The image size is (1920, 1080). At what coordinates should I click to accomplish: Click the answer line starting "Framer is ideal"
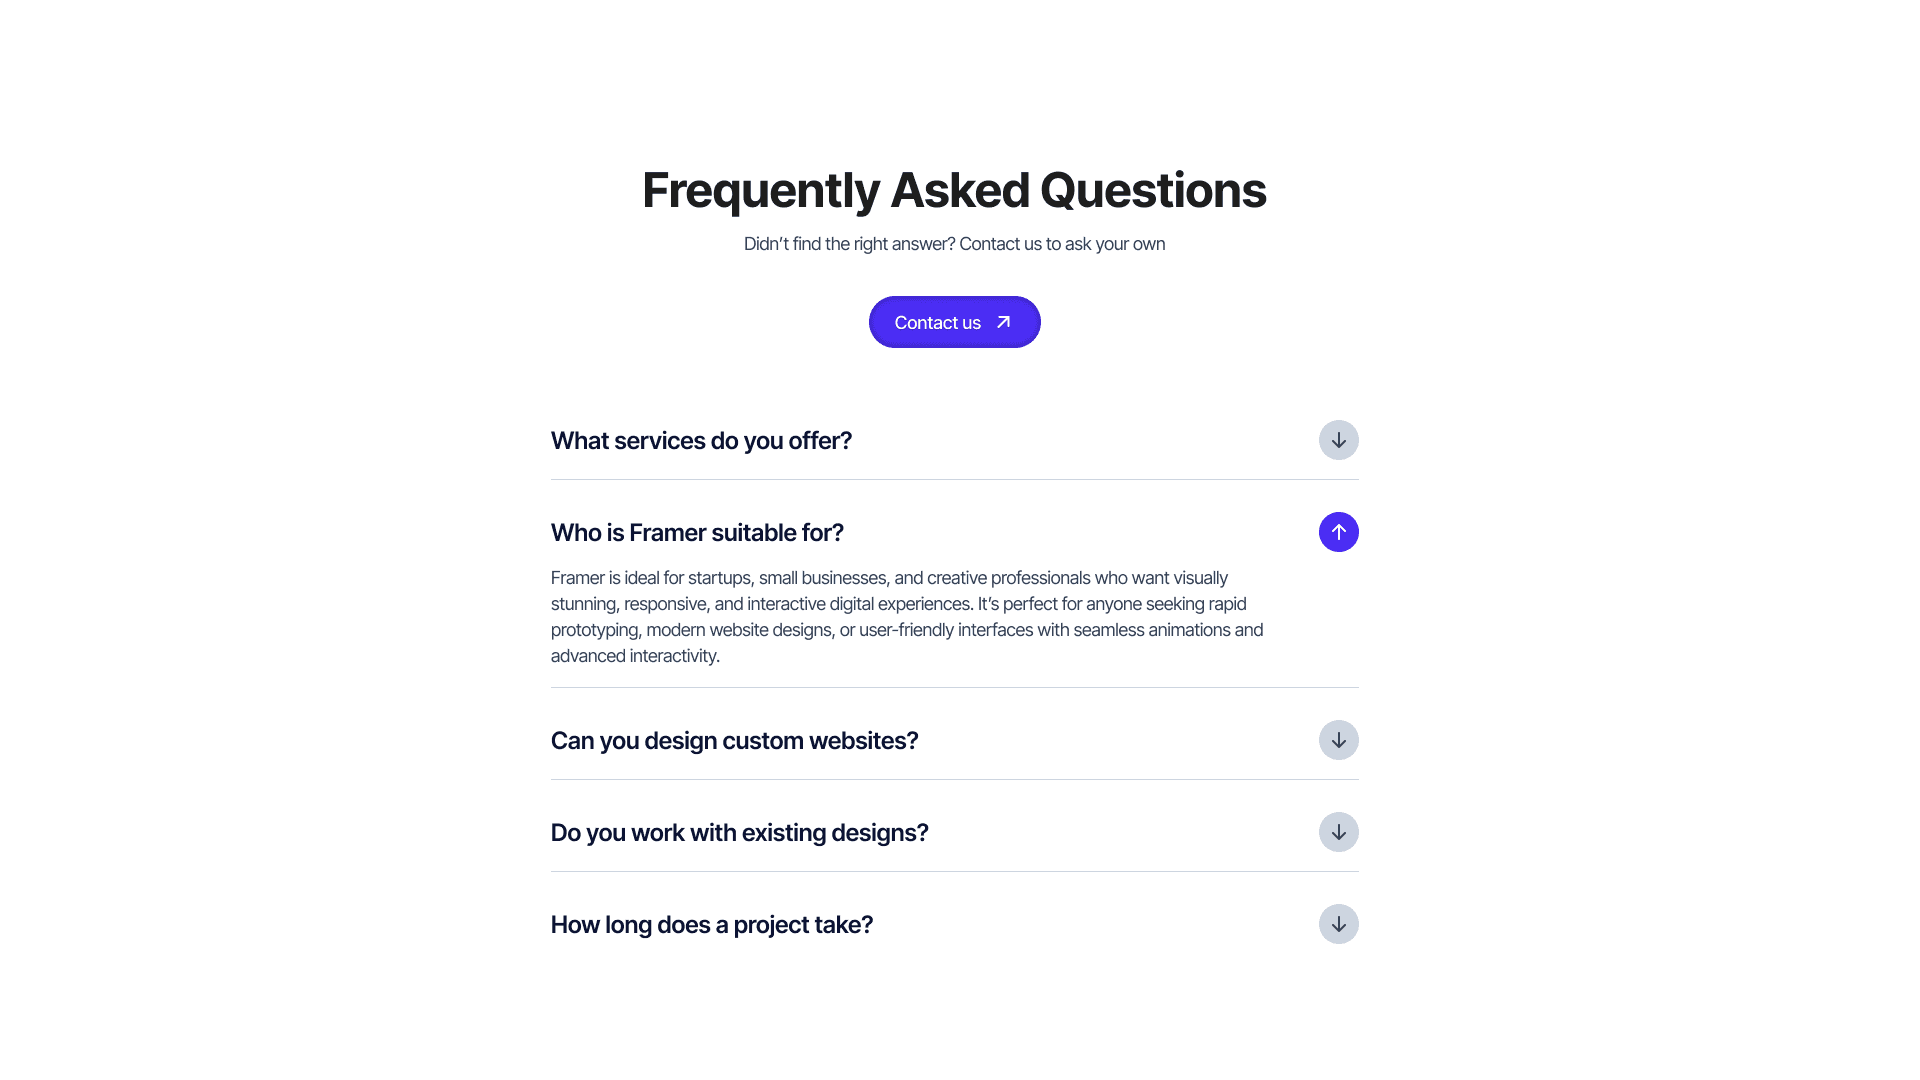889,578
